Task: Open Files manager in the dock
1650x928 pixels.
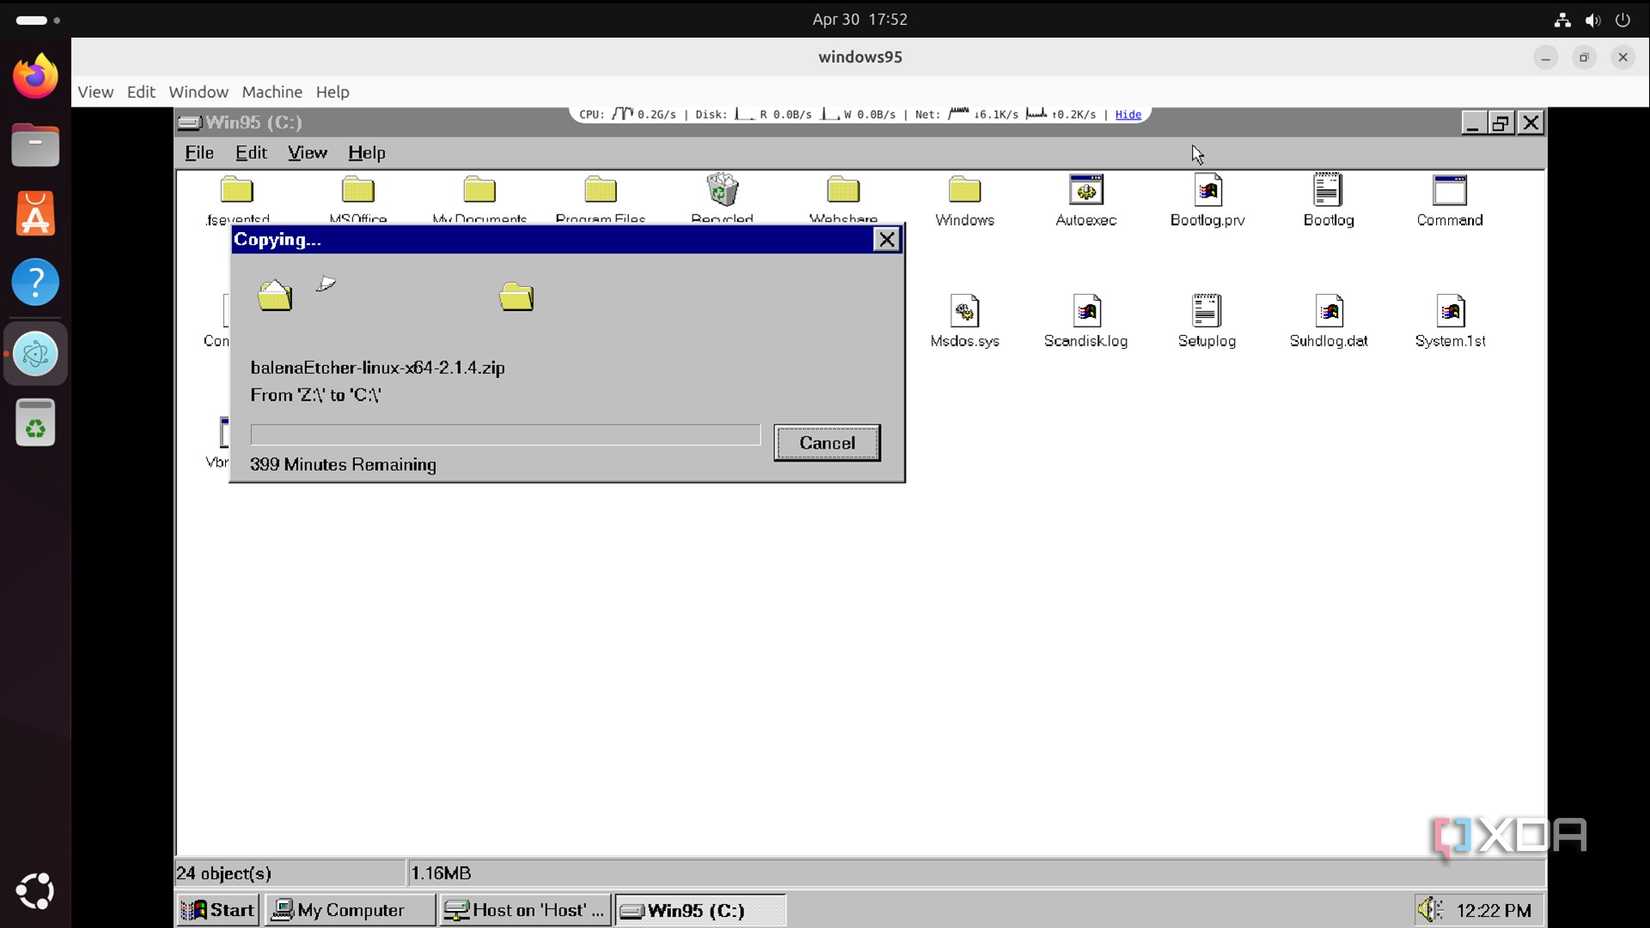Action: point(35,145)
